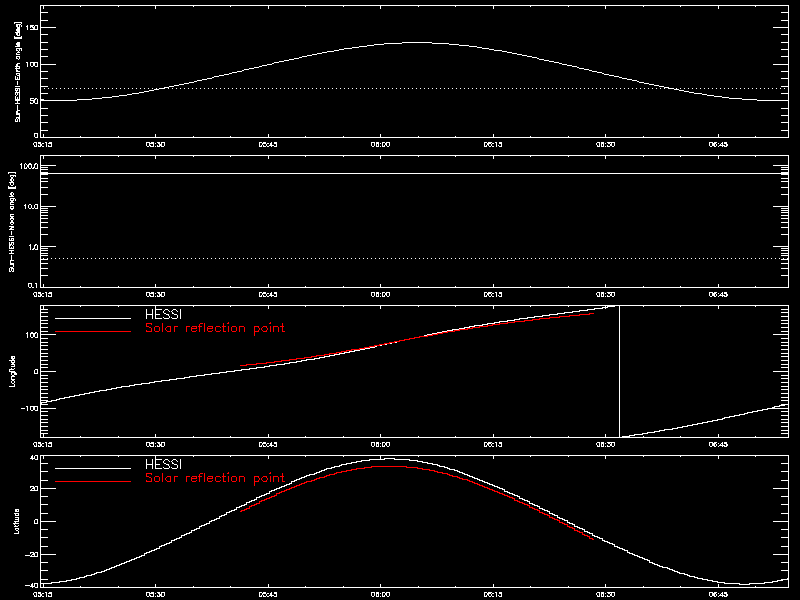Click 06:15 time label under Latitude plot

coord(493,594)
